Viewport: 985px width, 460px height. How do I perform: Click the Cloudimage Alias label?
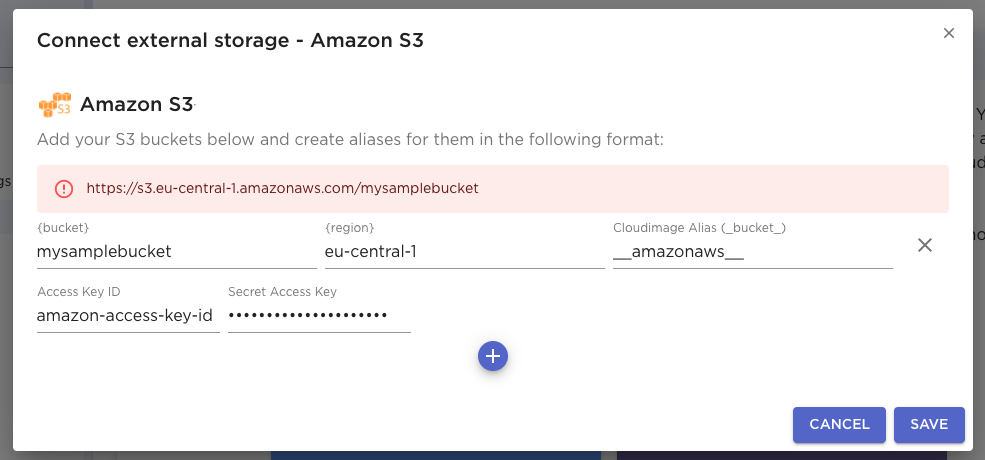pyautogui.click(x=700, y=228)
